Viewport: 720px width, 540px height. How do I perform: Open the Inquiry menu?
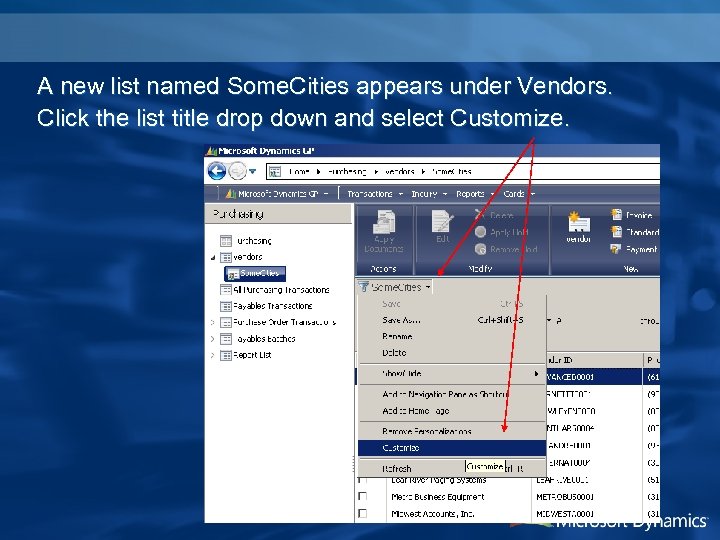point(429,194)
